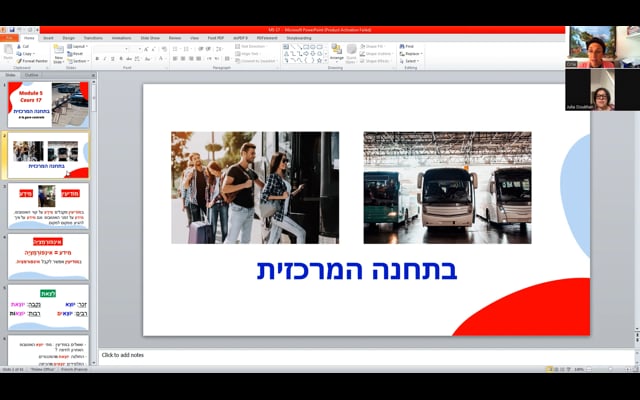Switch to the Insert ribbon tab
The width and height of the screenshot is (640, 400).
(x=48, y=38)
